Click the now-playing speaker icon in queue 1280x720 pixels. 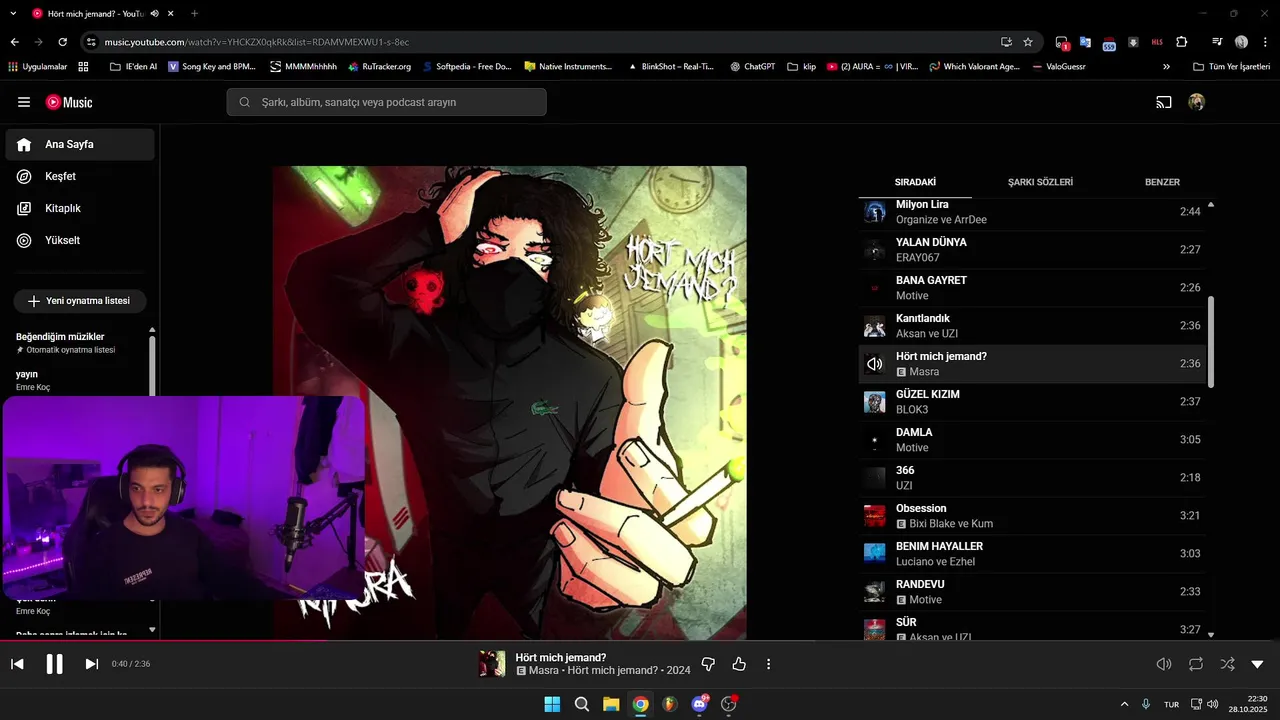click(875, 364)
